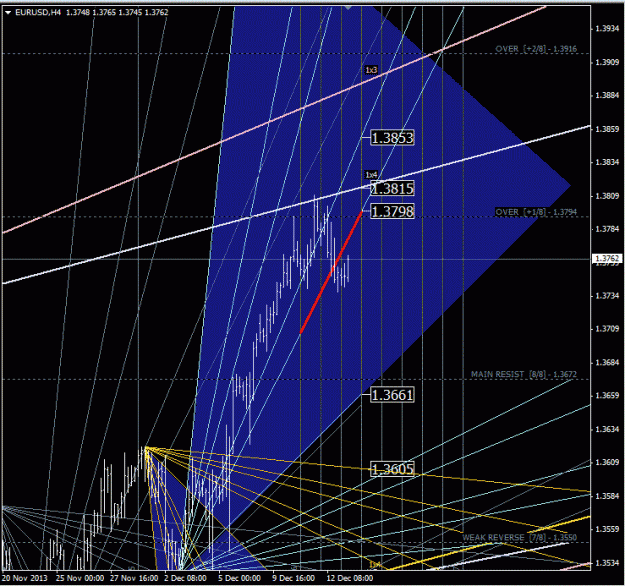The width and height of the screenshot is (625, 586).
Task: Click the 1.3734 value on the price scale
Action: [607, 296]
